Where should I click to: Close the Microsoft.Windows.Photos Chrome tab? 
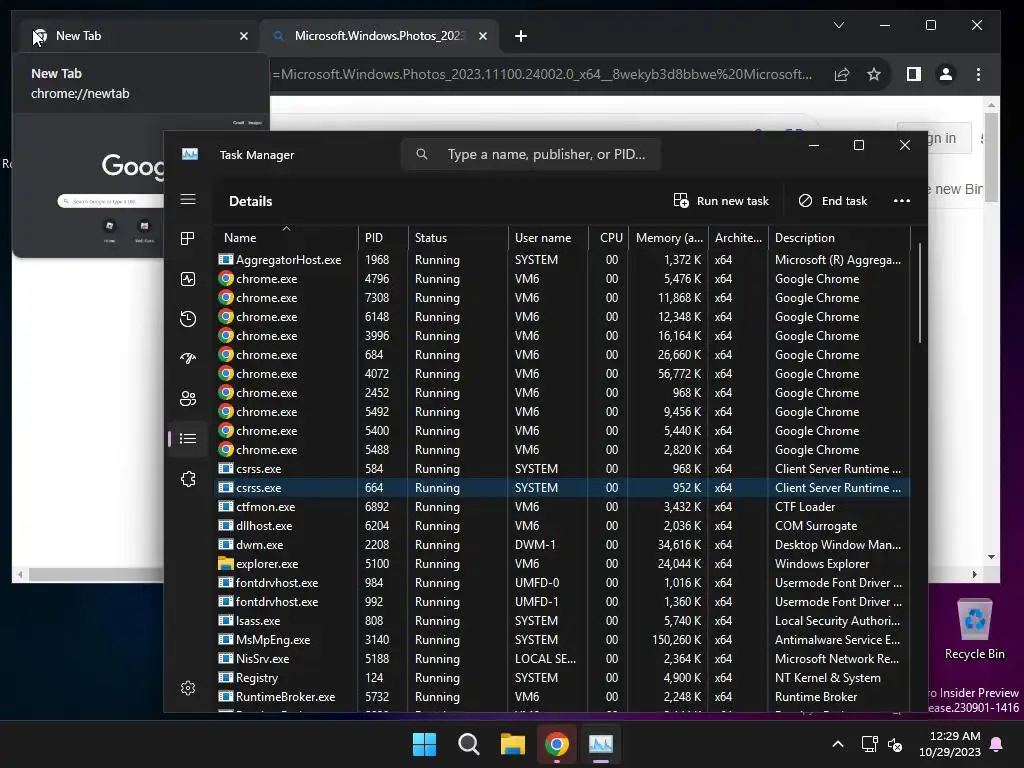(483, 36)
